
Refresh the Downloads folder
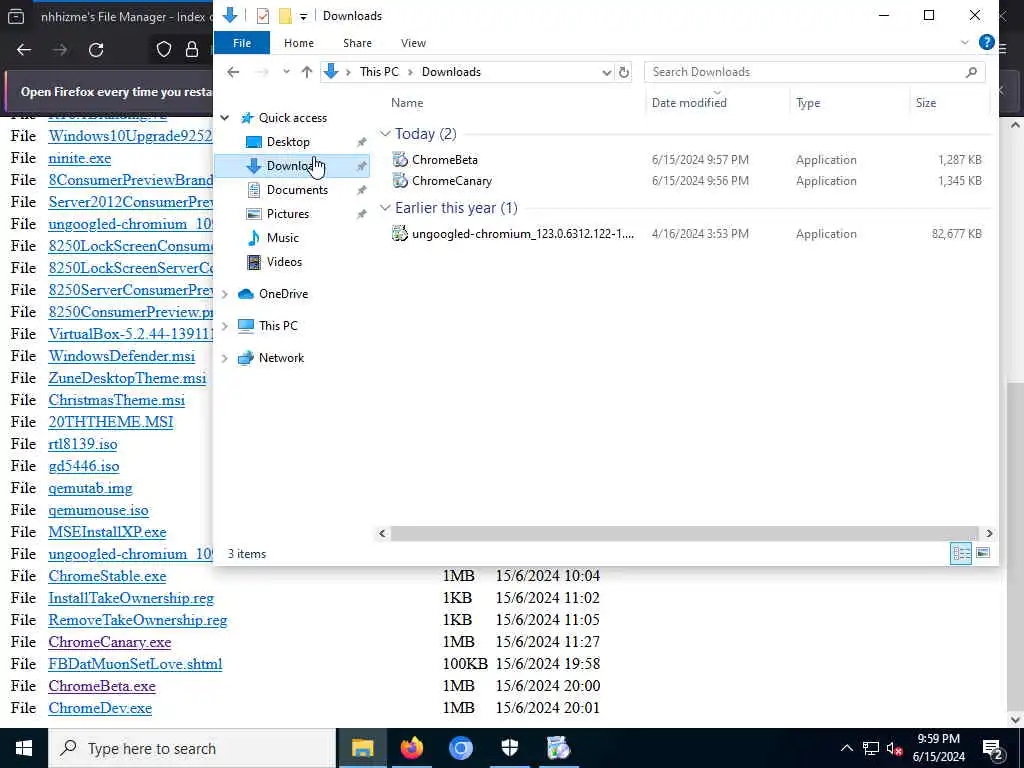click(x=624, y=72)
